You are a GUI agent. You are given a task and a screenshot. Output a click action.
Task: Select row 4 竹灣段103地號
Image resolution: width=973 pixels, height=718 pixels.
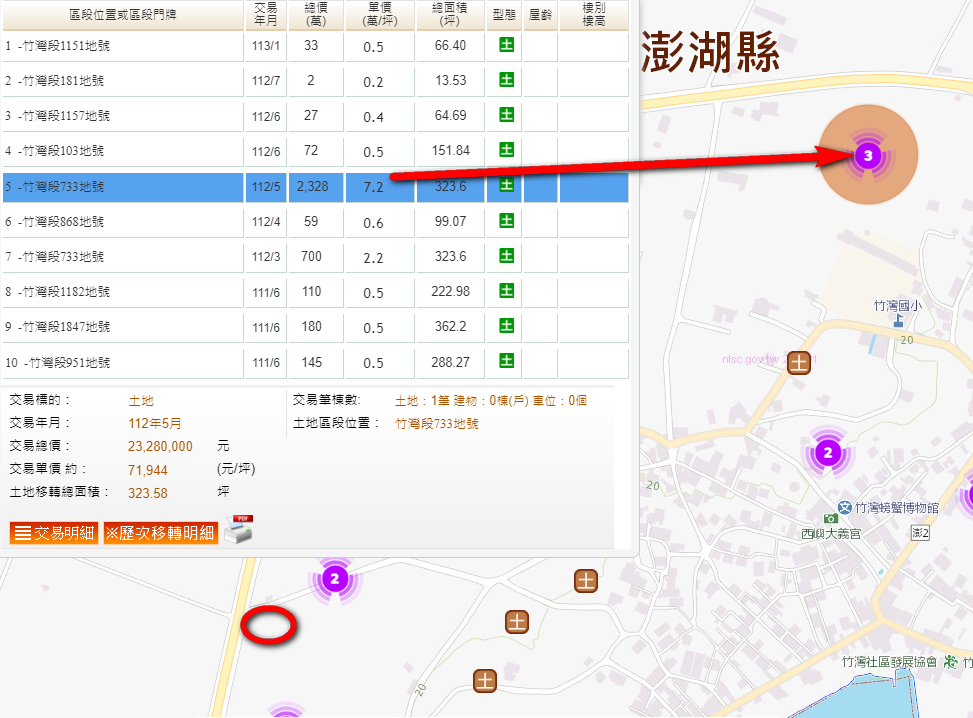pos(60,151)
